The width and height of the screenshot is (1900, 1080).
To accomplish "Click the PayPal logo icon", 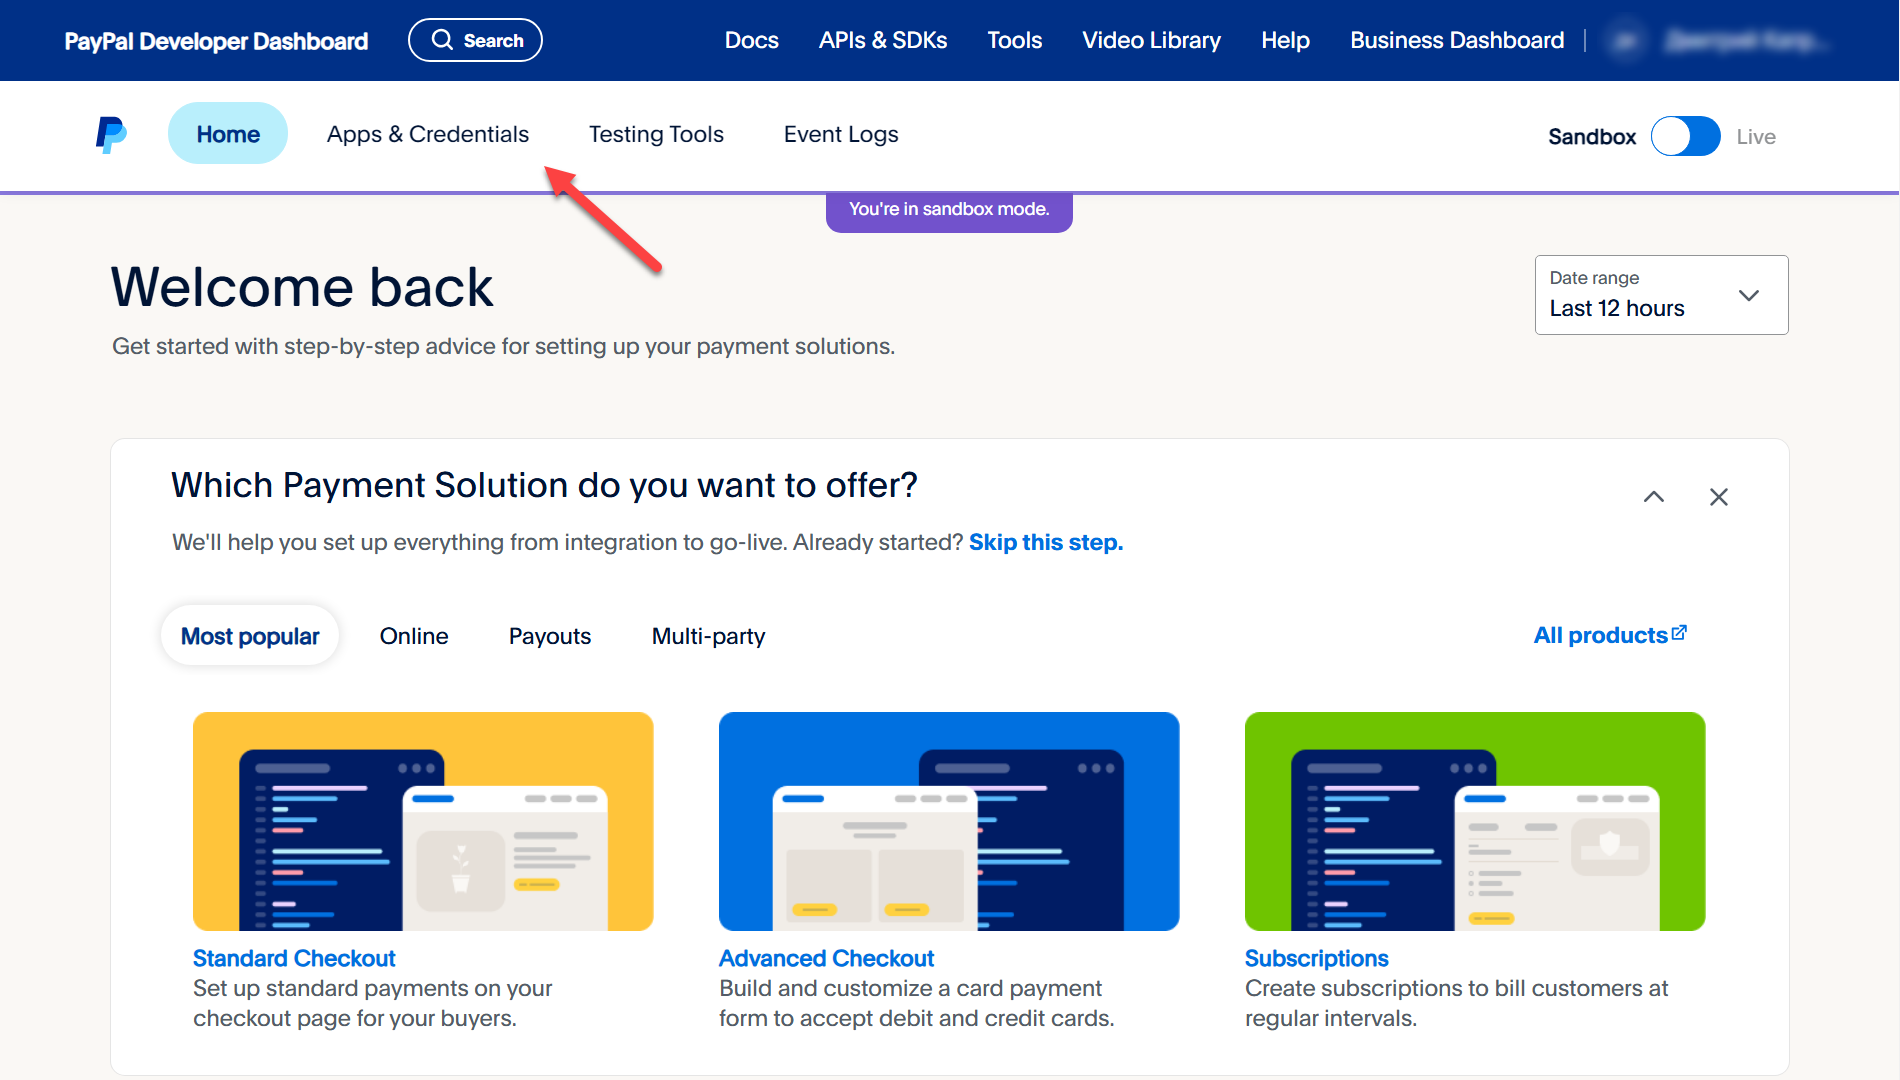I will (x=111, y=135).
